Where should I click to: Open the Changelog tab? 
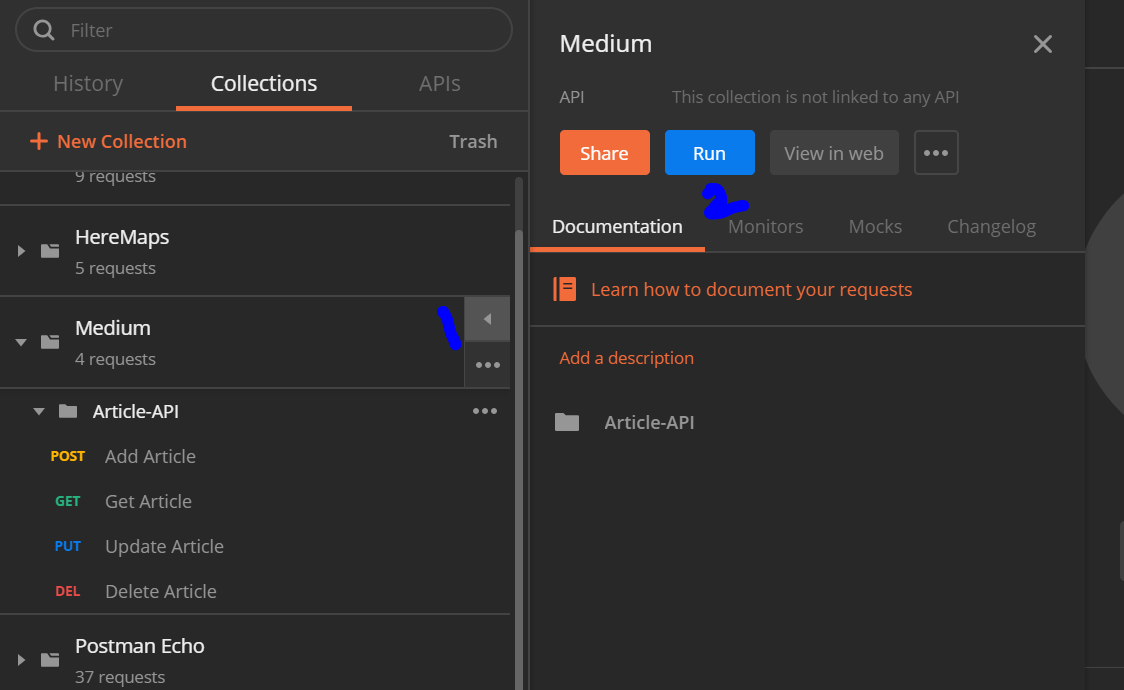point(991,226)
